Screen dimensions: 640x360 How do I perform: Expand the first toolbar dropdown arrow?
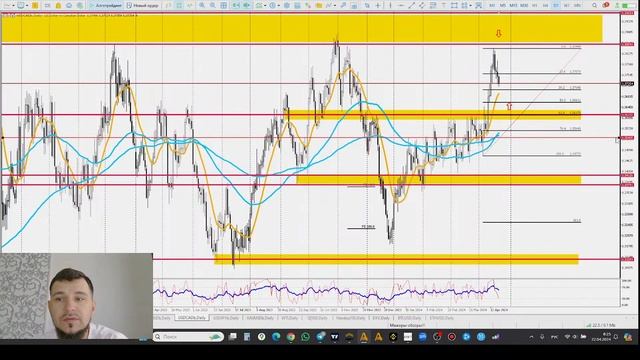point(13,6)
